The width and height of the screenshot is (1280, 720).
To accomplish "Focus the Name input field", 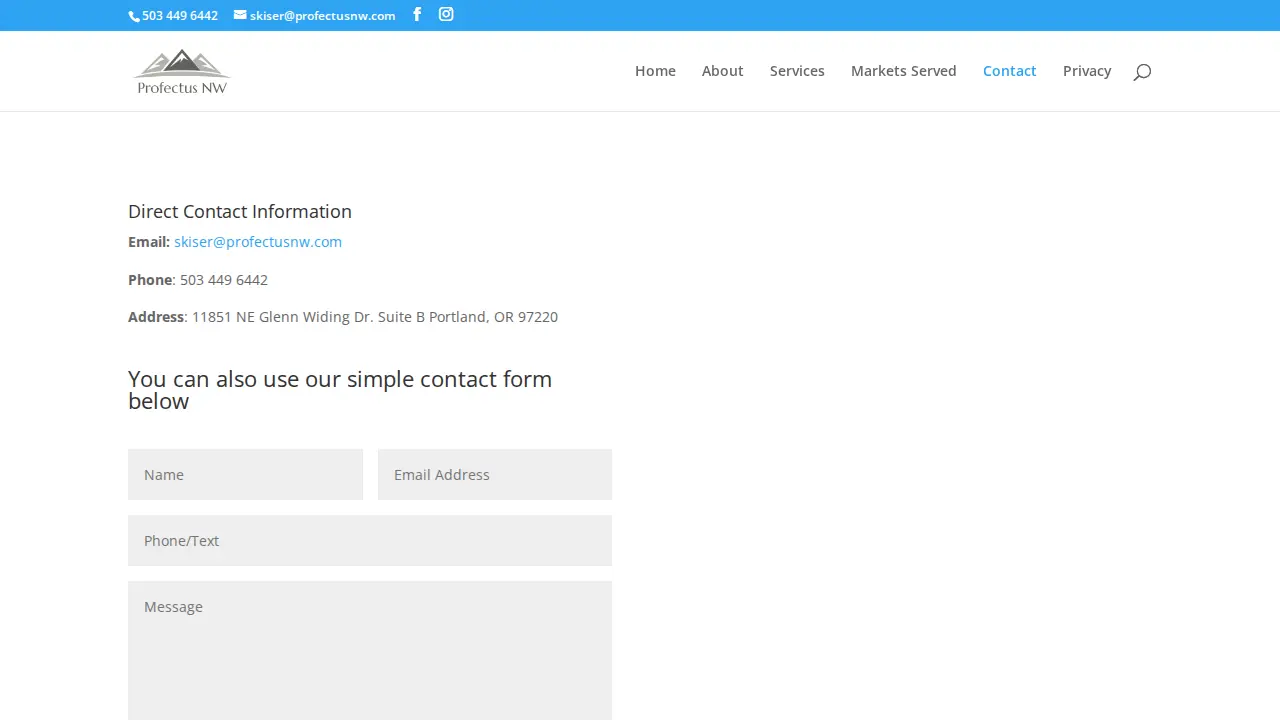I will tap(245, 474).
